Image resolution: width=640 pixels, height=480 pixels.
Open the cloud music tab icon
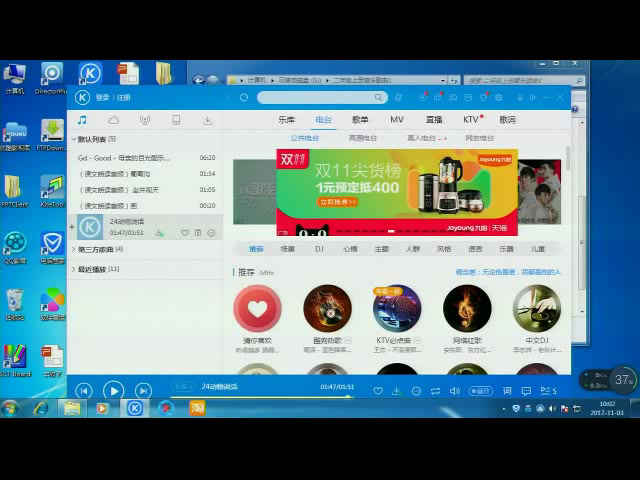[x=113, y=120]
